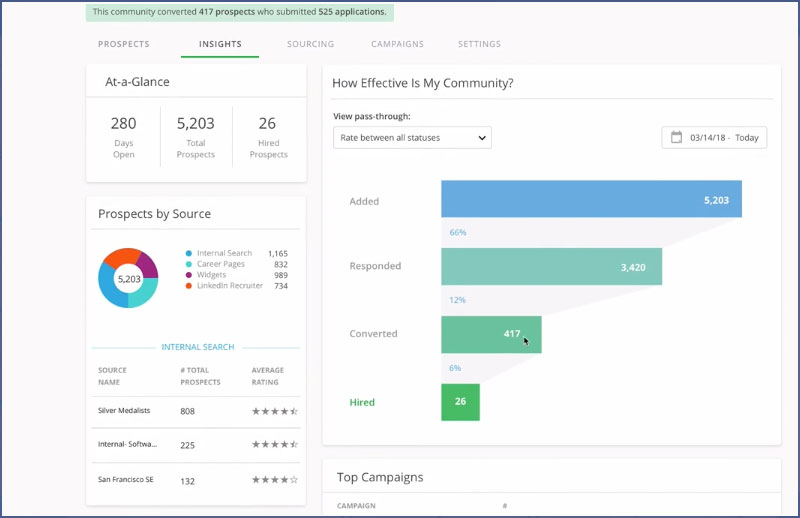Go to the Settings tab
Image resolution: width=800 pixels, height=518 pixels.
tap(479, 44)
